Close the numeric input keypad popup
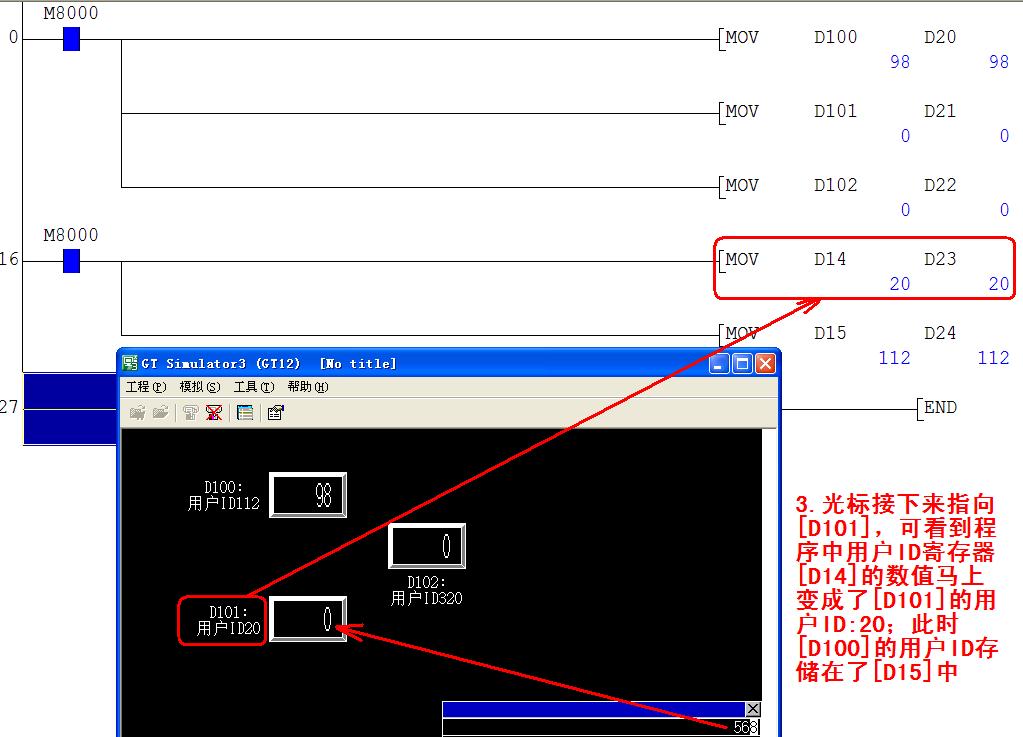The width and height of the screenshot is (1023, 737). click(x=753, y=709)
